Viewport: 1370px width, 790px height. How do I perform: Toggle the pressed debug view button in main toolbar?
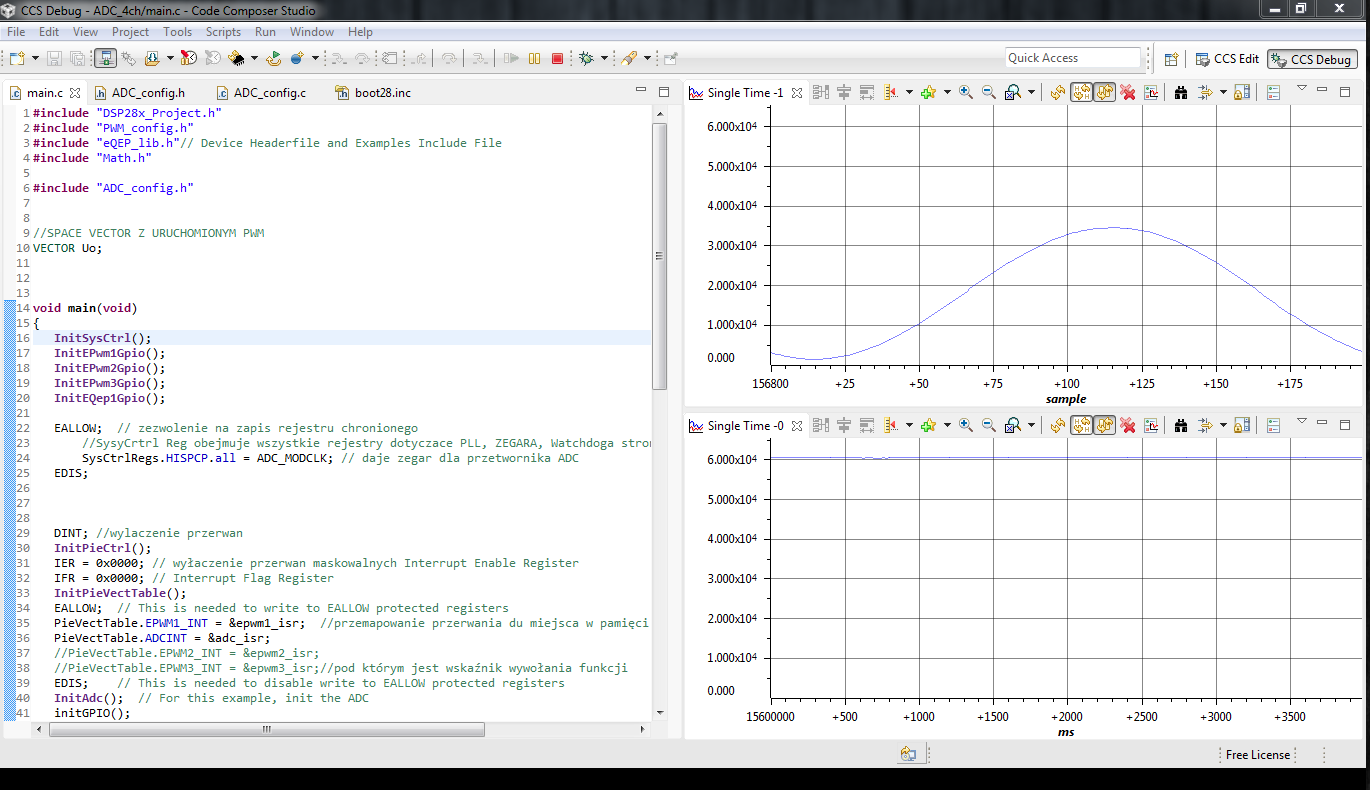tap(106, 59)
